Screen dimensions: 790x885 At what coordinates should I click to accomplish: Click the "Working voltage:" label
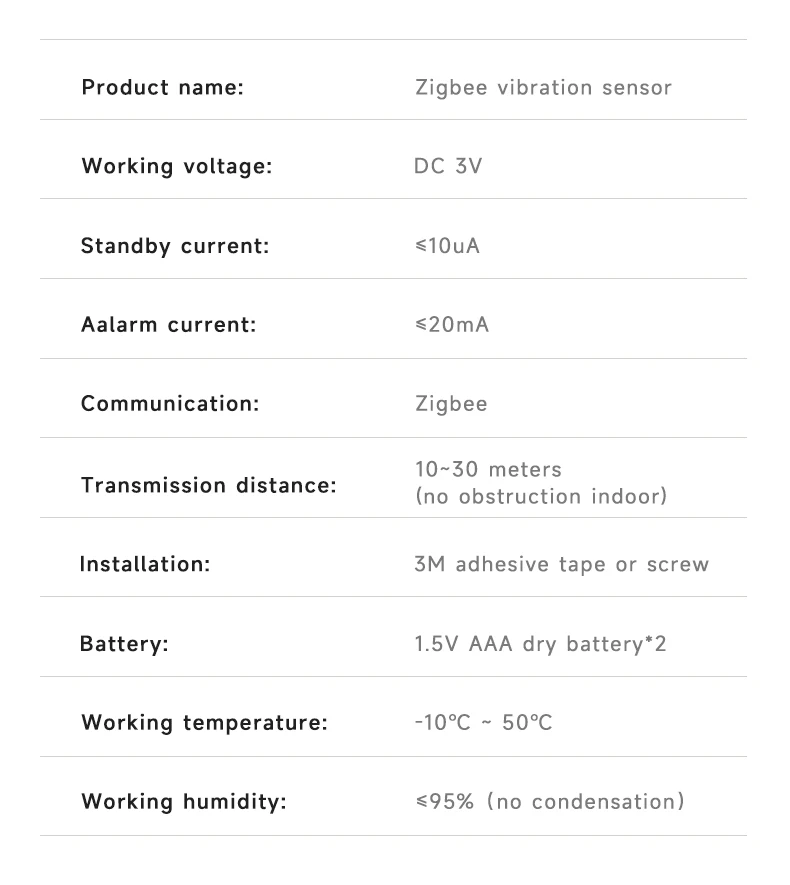(x=176, y=166)
